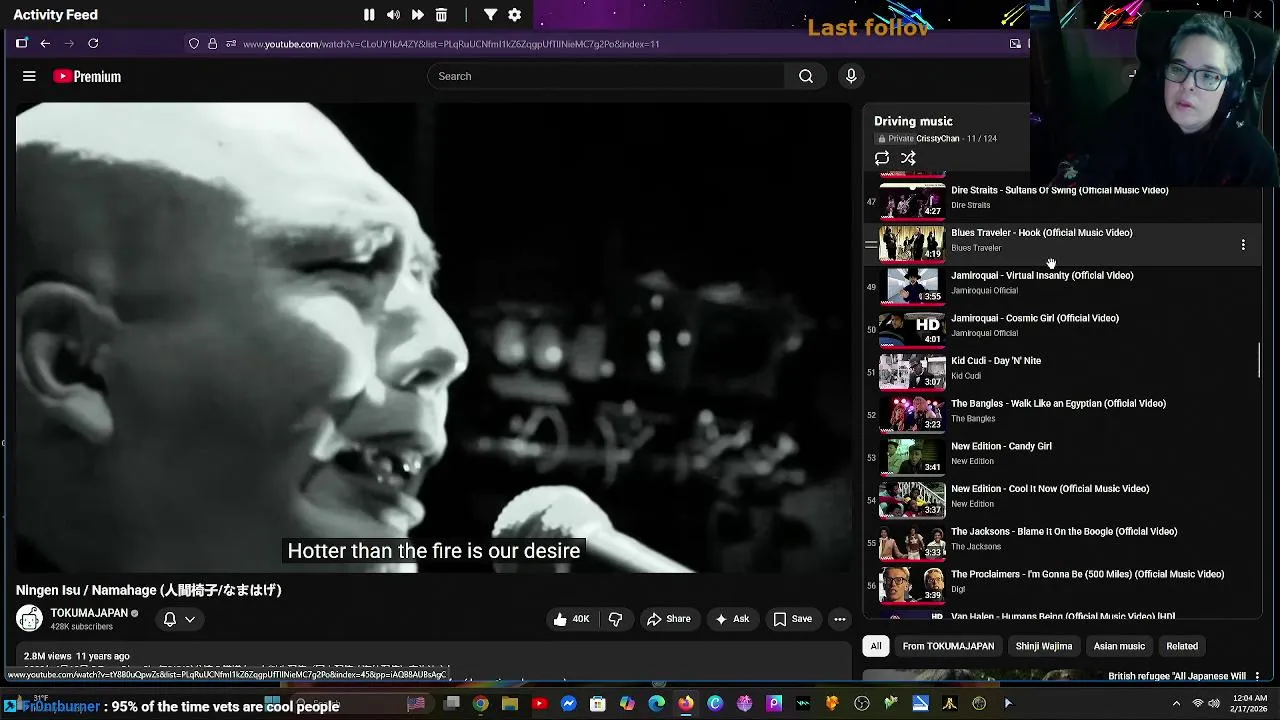
Task: Show hidden system tray icons chevron
Action: [x=1176, y=704]
